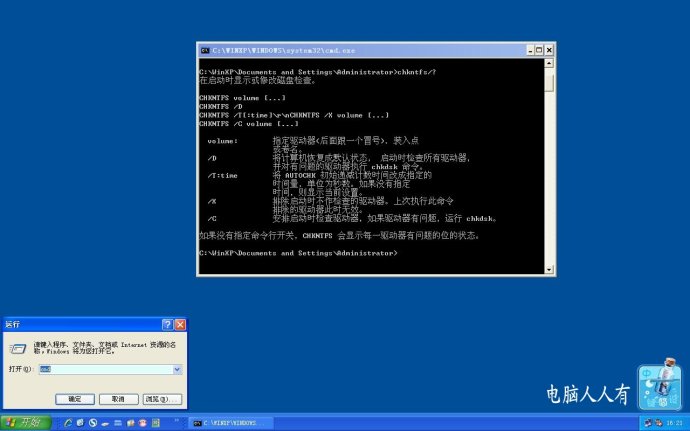
Task: Click the cmd.exe title bar system icon
Action: pyautogui.click(x=205, y=49)
